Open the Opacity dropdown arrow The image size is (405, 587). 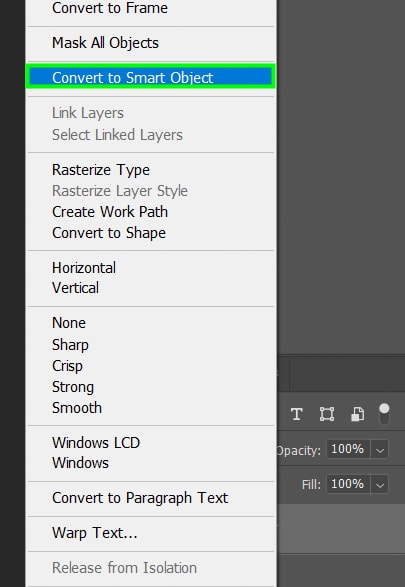click(380, 449)
